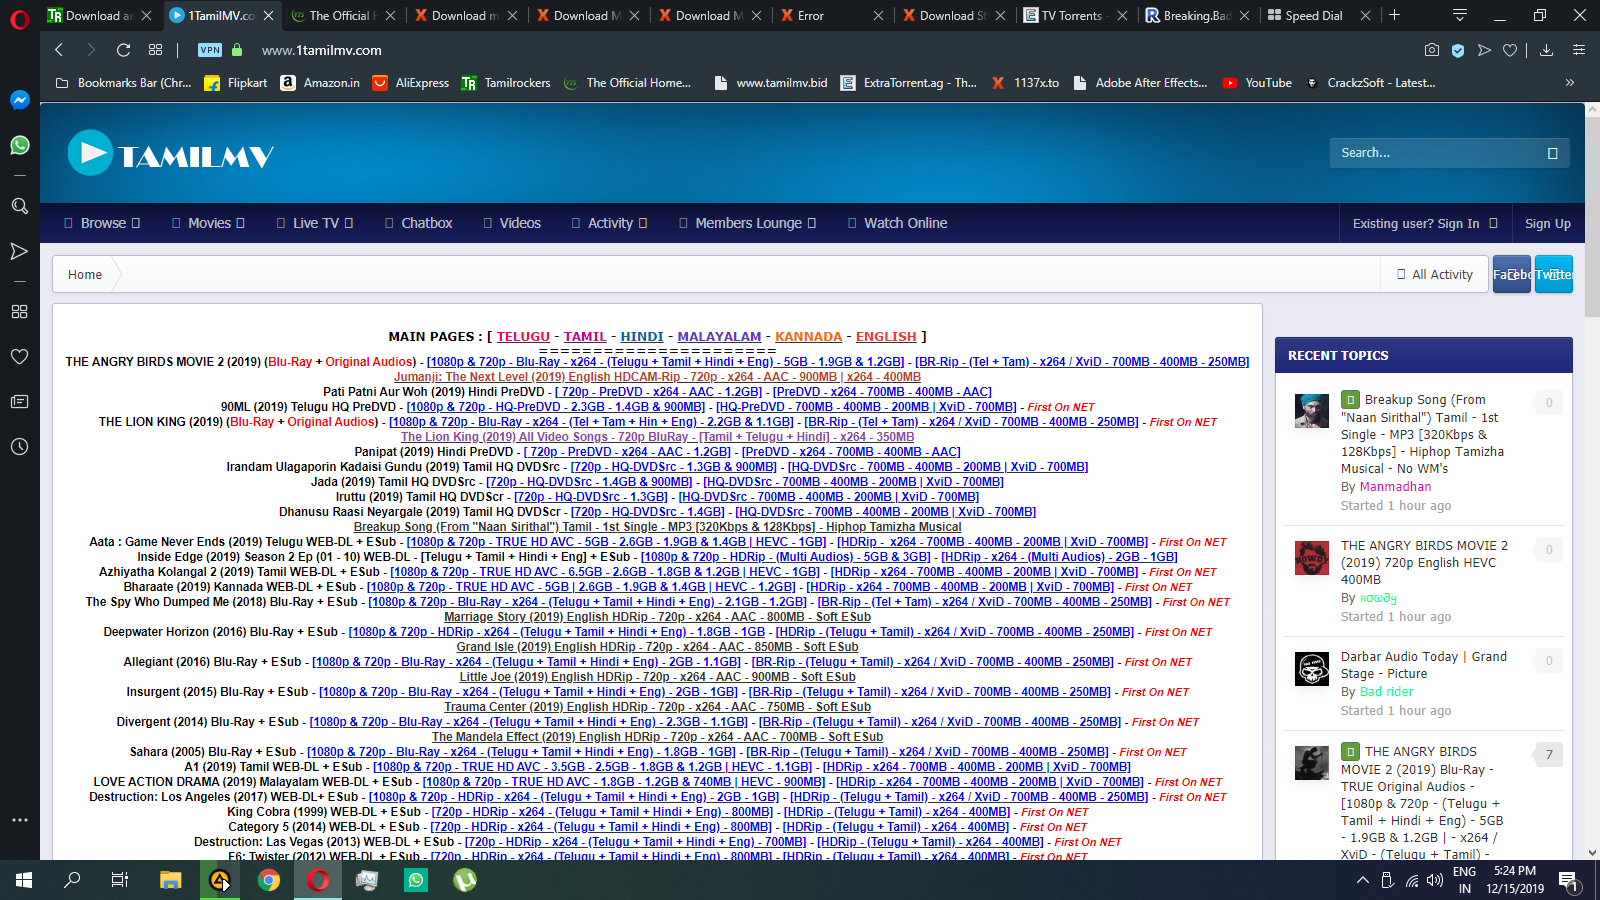This screenshot has width=1600, height=900.
Task: Open uTorrent from taskbar
Action: point(465,880)
